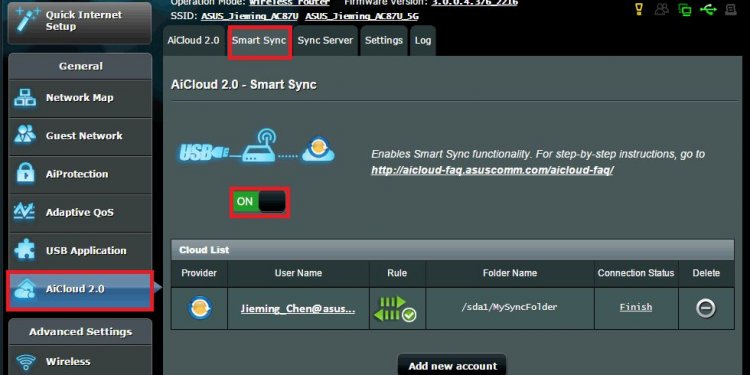Click the SSID ASUS_Jieming_AC87U link
Viewport: 750px width, 375px height.
251,16
